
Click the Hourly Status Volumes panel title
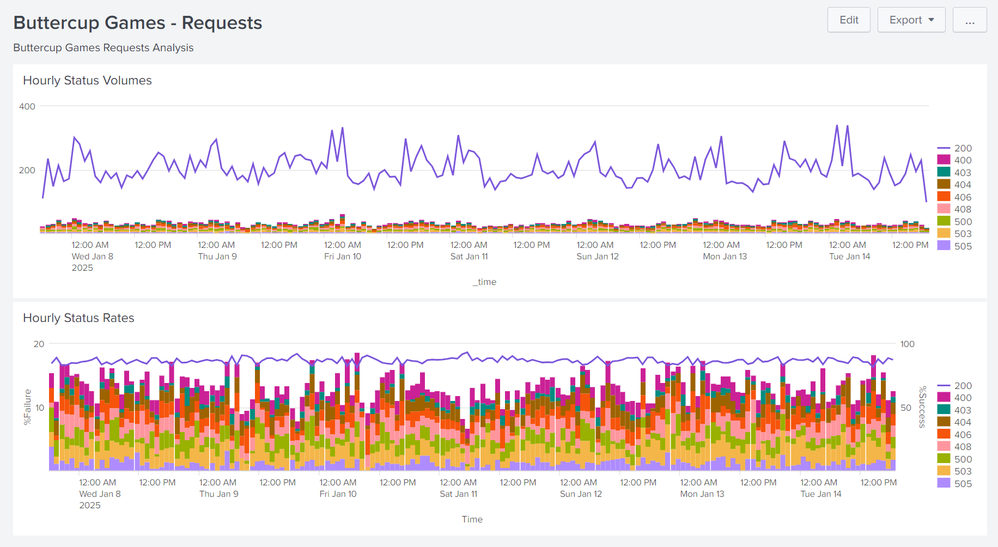87,80
